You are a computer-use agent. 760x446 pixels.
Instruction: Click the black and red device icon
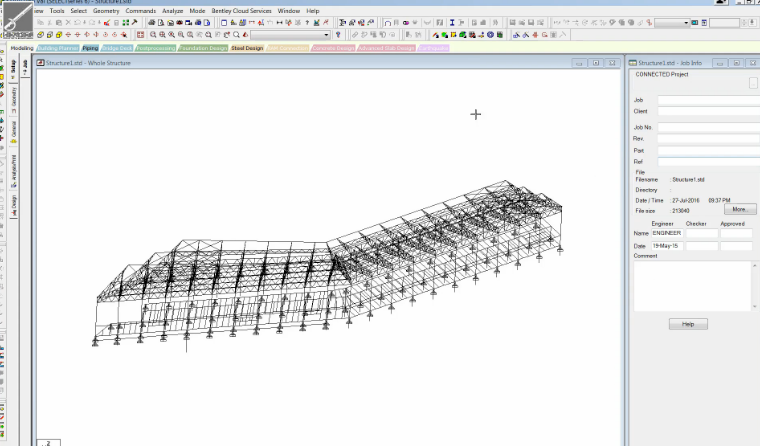tap(179, 22)
